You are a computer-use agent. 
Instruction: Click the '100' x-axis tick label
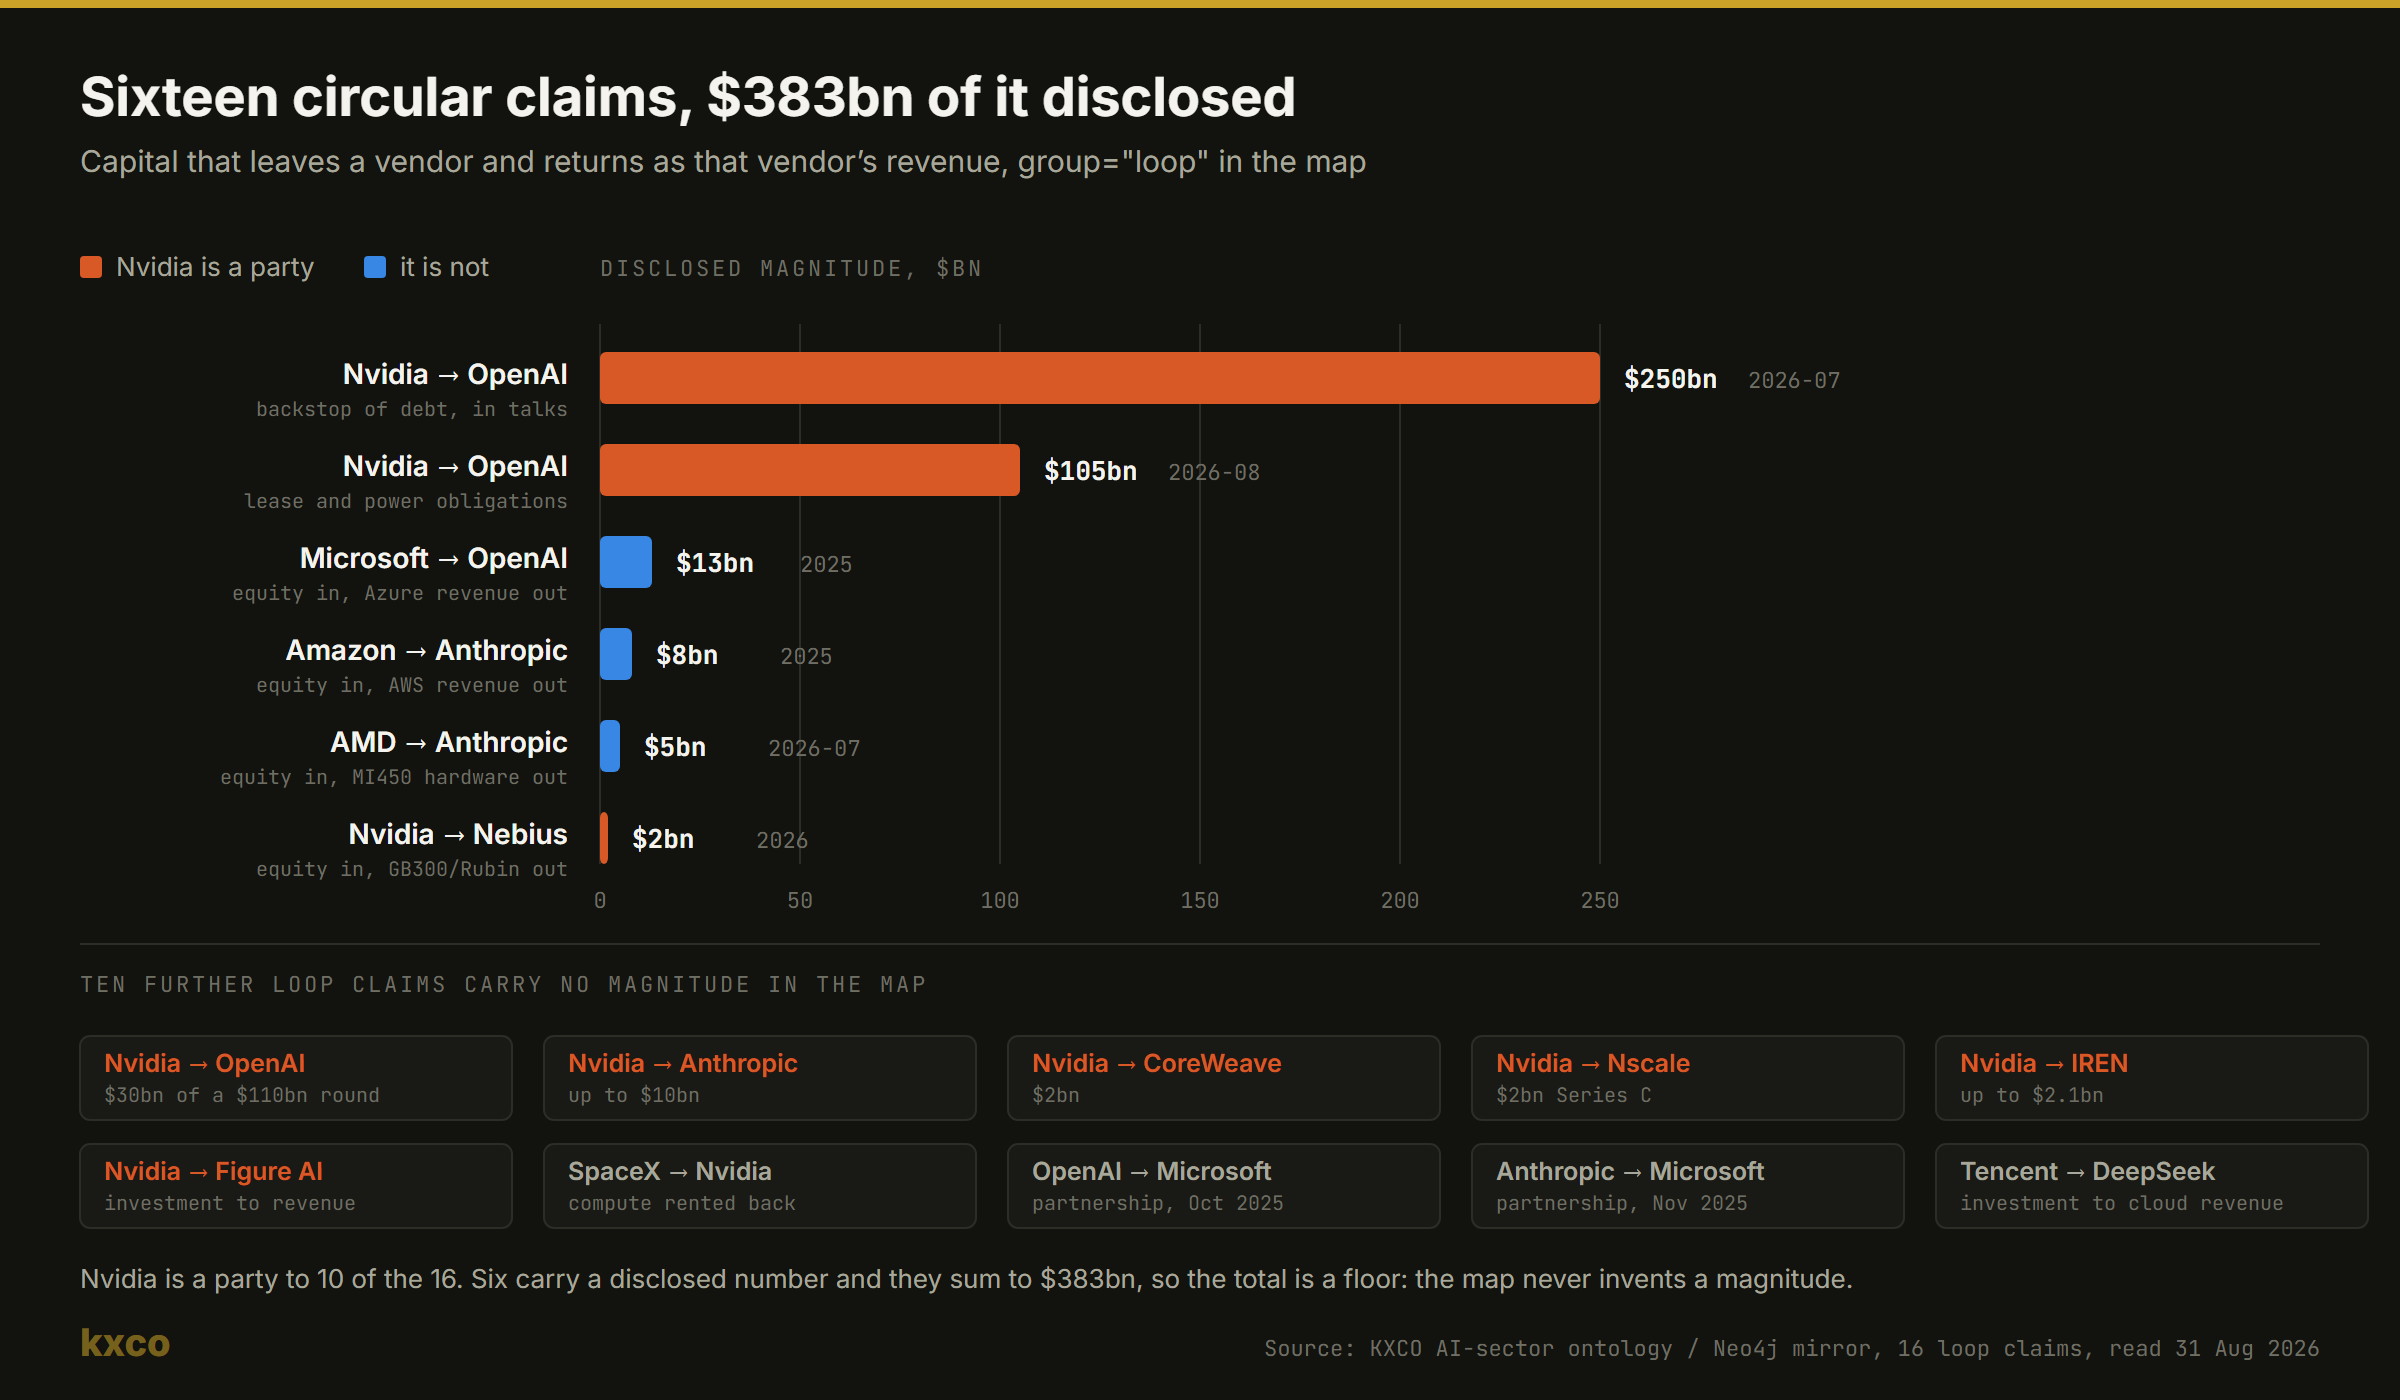point(1000,900)
